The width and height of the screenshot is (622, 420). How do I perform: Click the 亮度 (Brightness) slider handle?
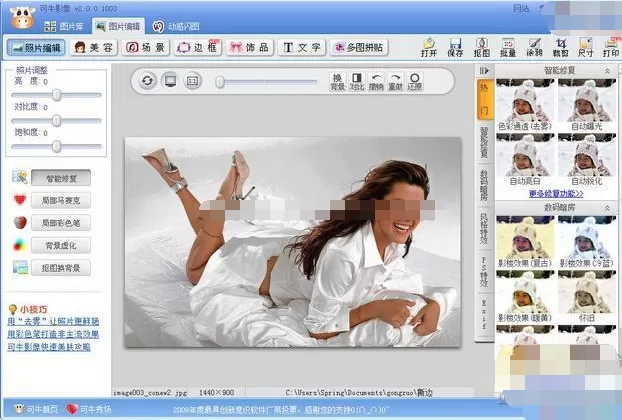coord(57,95)
